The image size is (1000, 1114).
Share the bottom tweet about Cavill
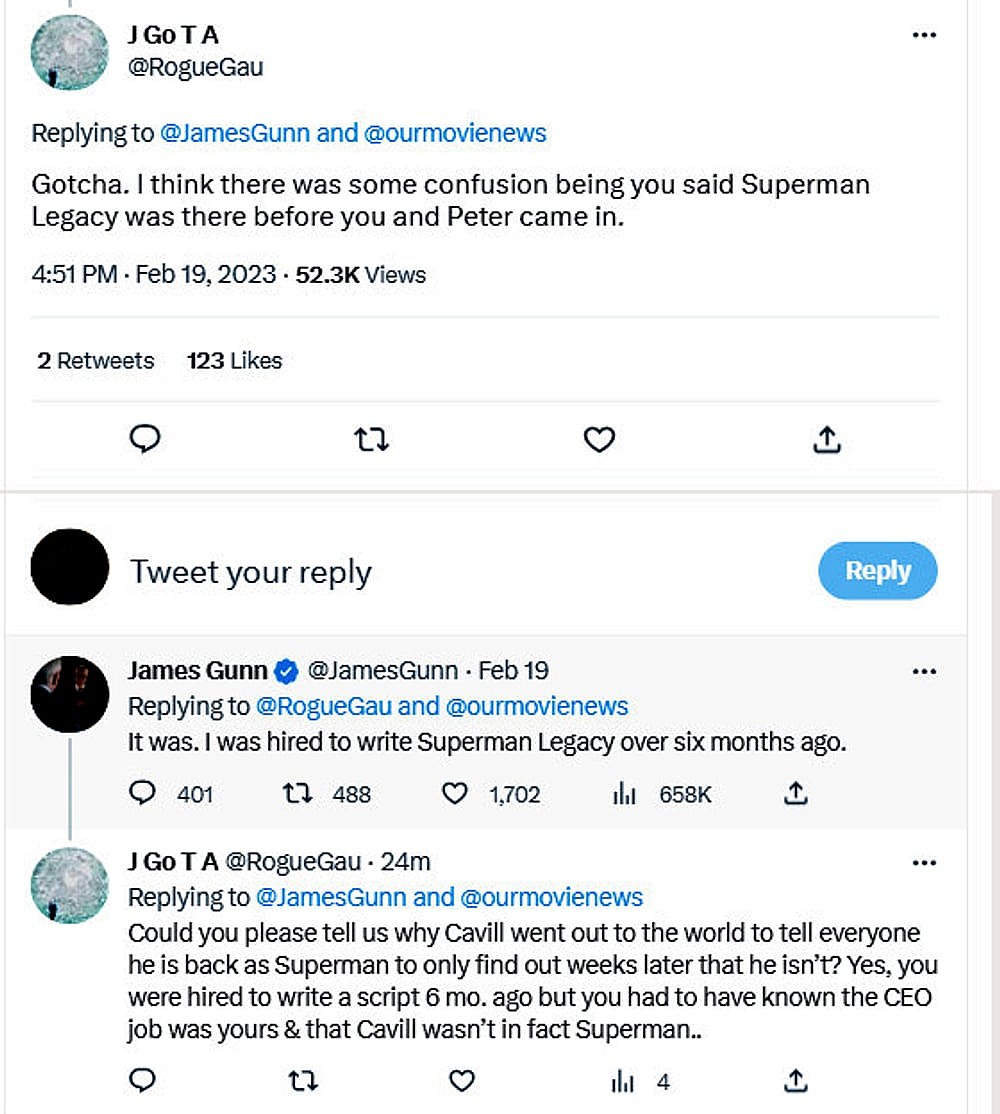(x=795, y=1081)
